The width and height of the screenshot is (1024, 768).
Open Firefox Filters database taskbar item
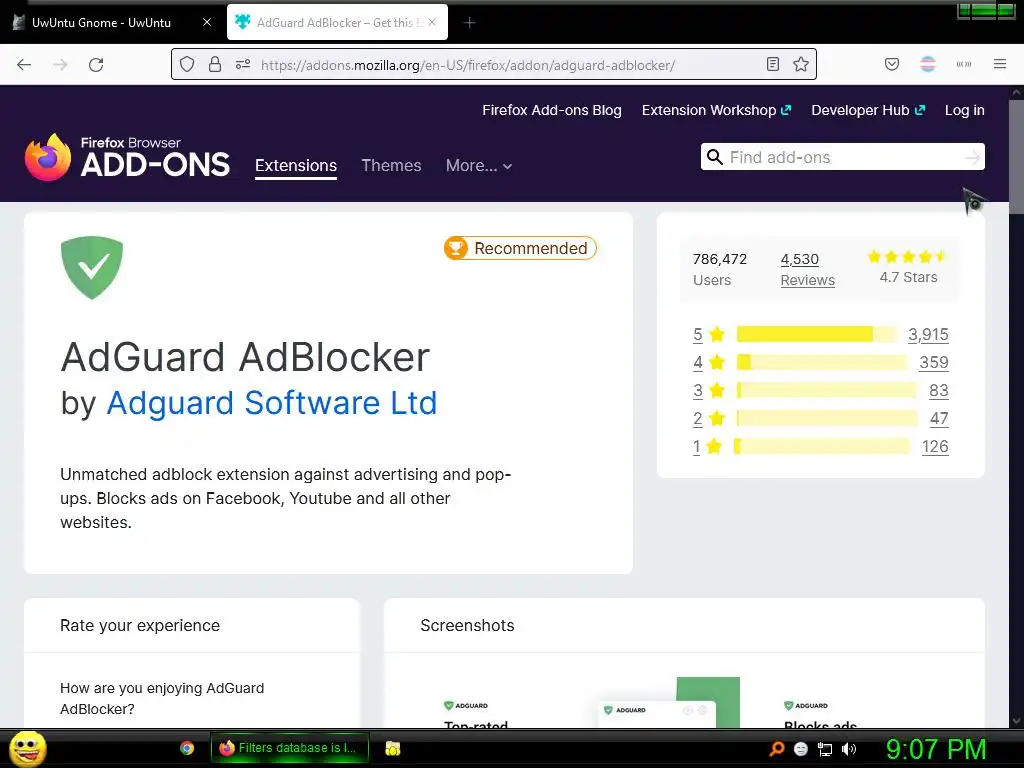coord(289,748)
